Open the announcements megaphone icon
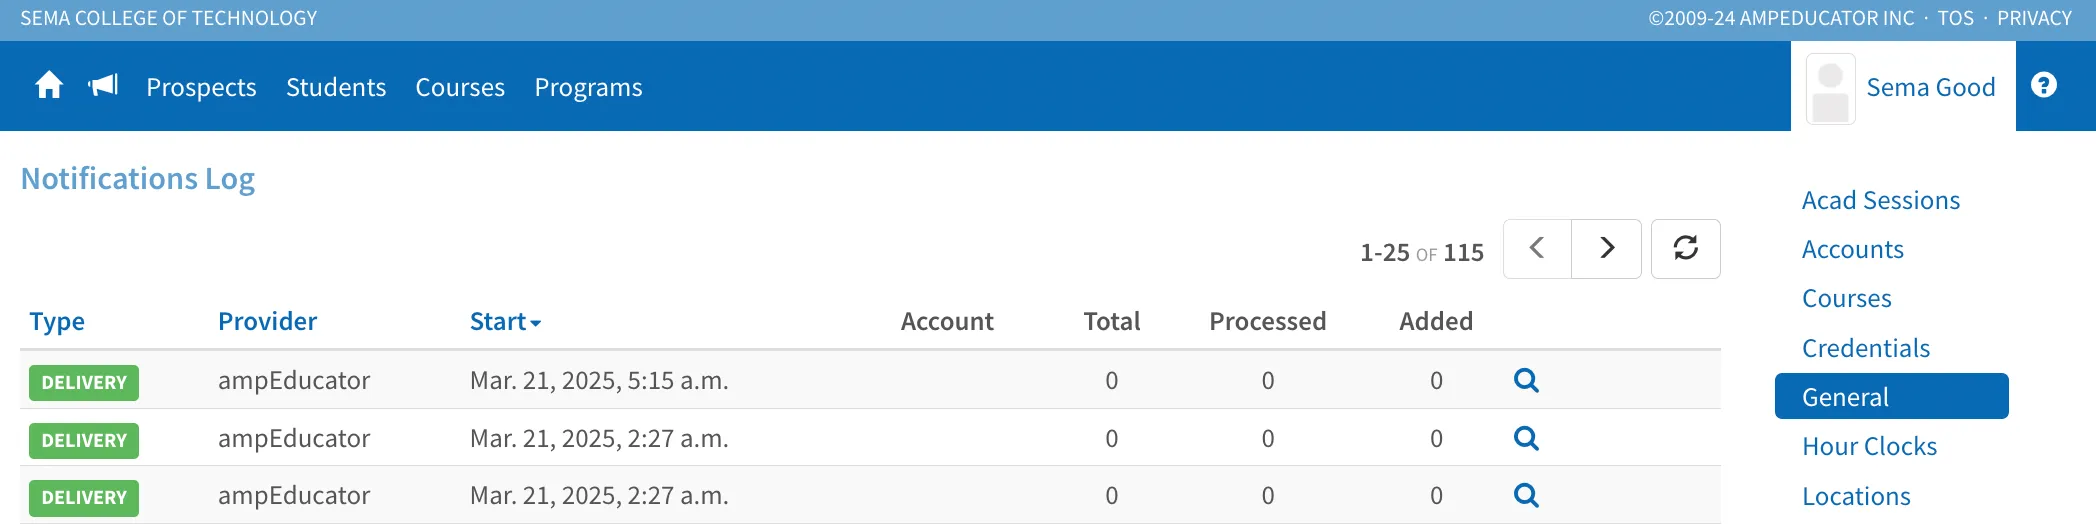2096x524 pixels. pos(103,86)
